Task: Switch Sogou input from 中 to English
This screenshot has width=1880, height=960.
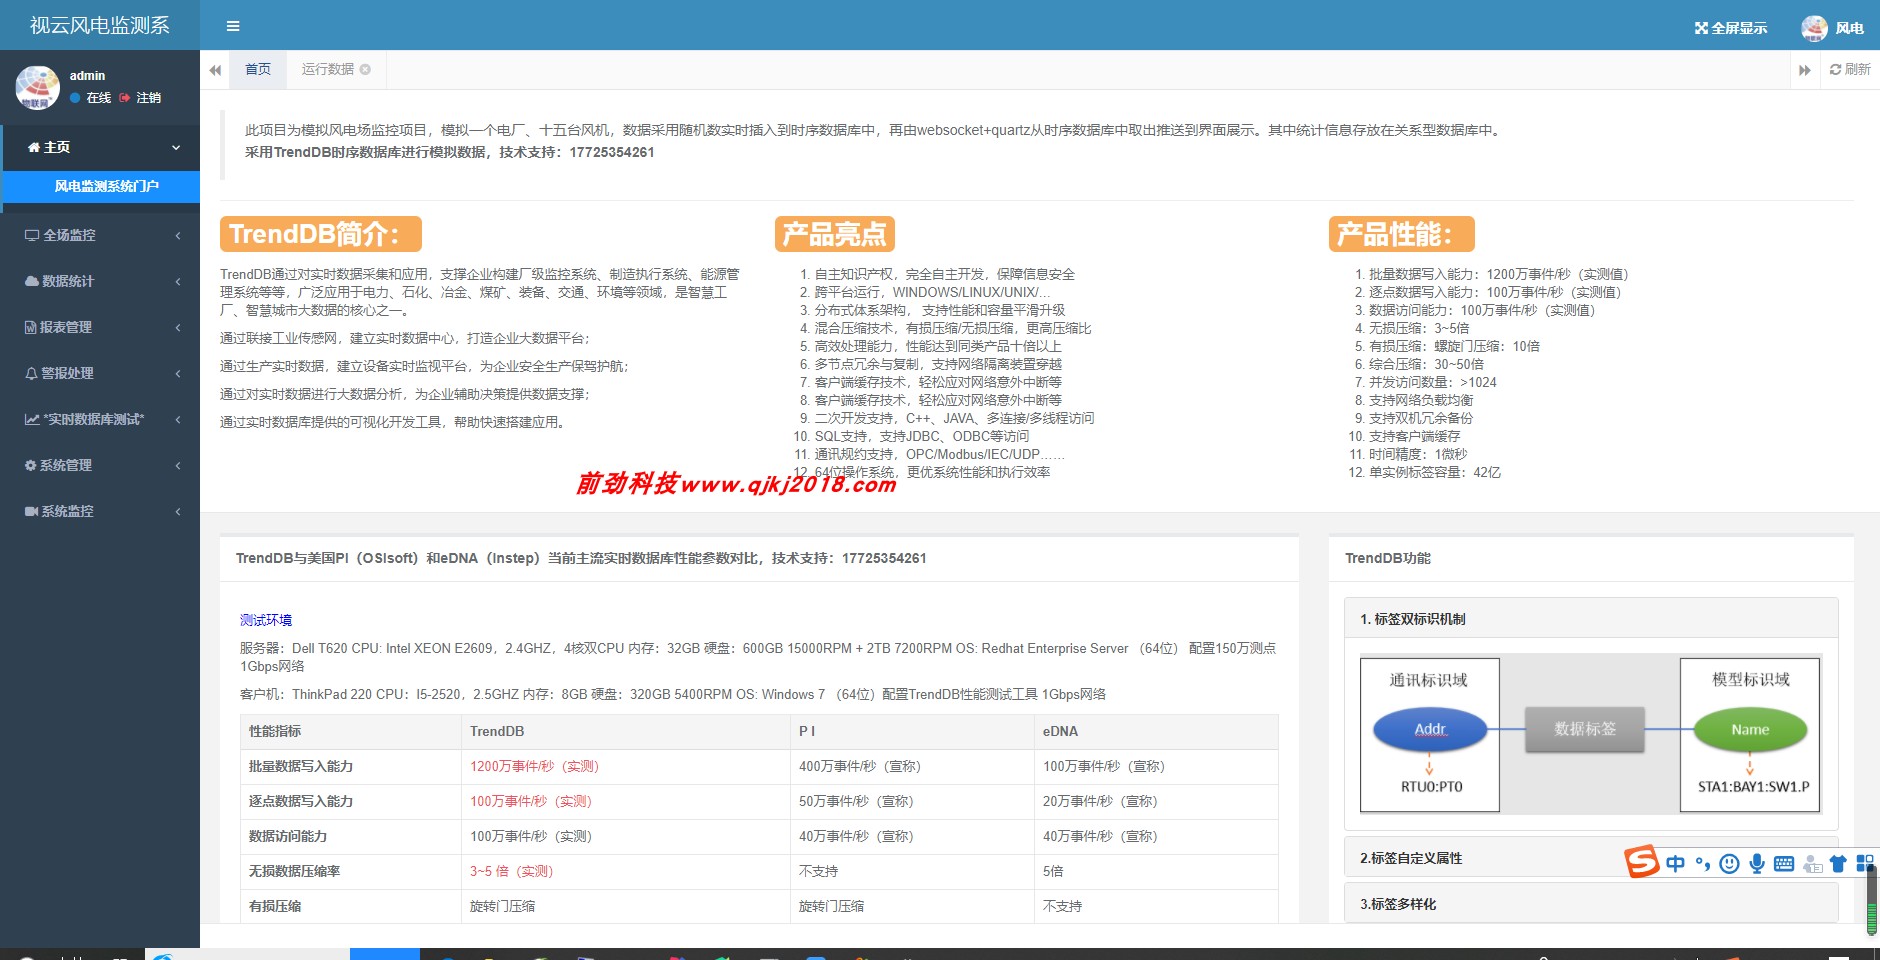Action: click(x=1675, y=861)
